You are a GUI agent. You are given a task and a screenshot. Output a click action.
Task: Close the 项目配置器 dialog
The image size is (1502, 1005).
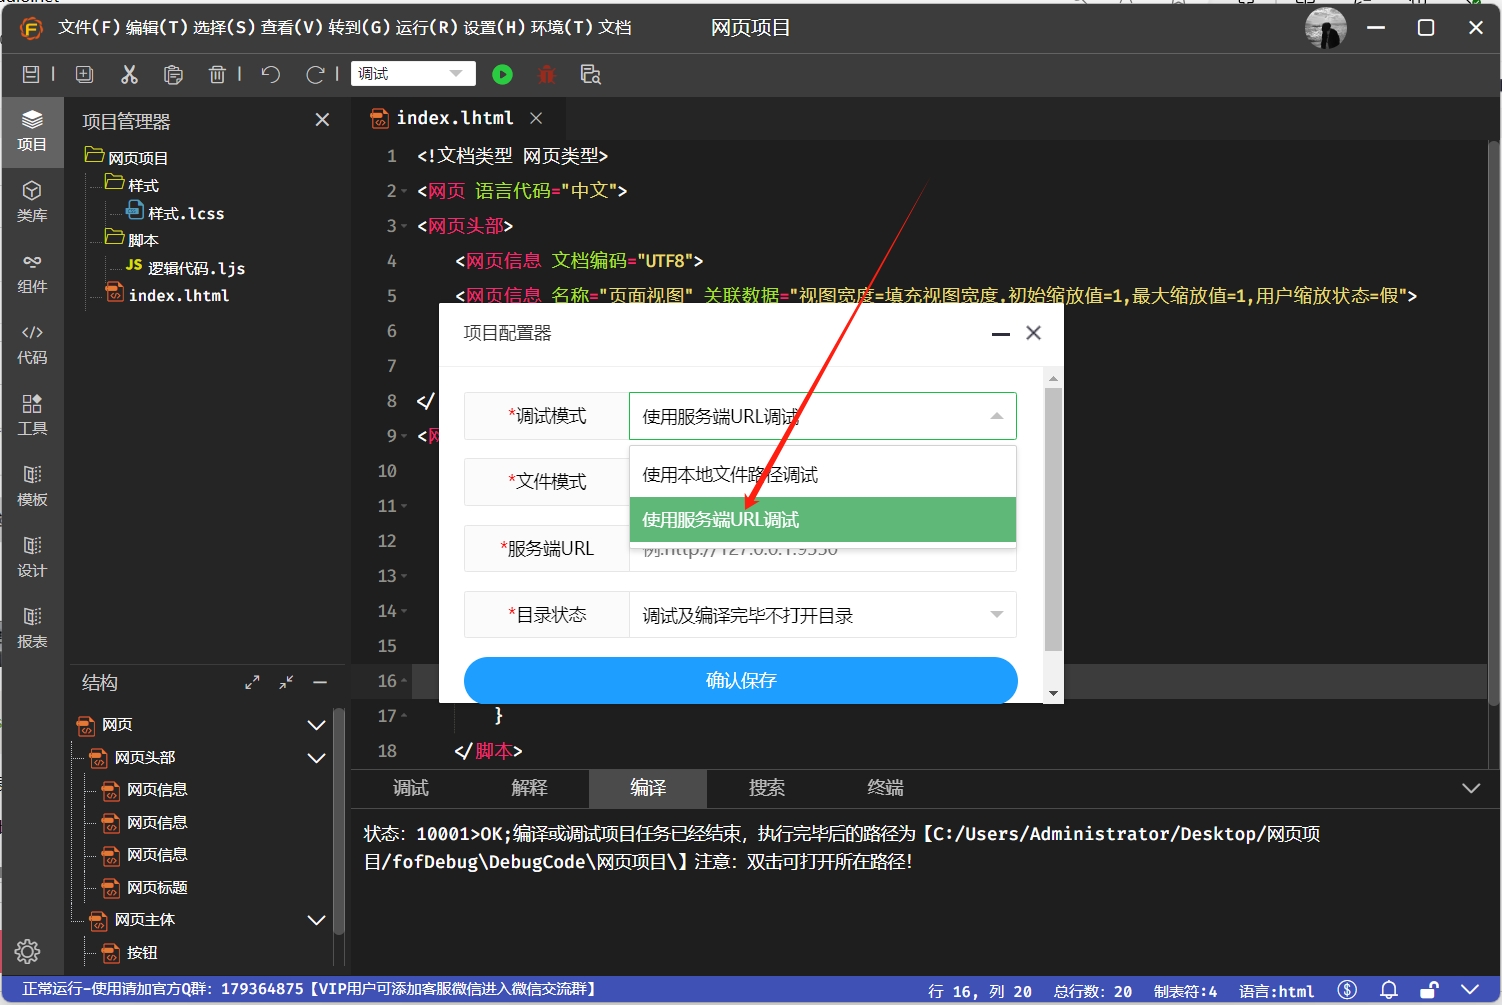pyautogui.click(x=1034, y=333)
